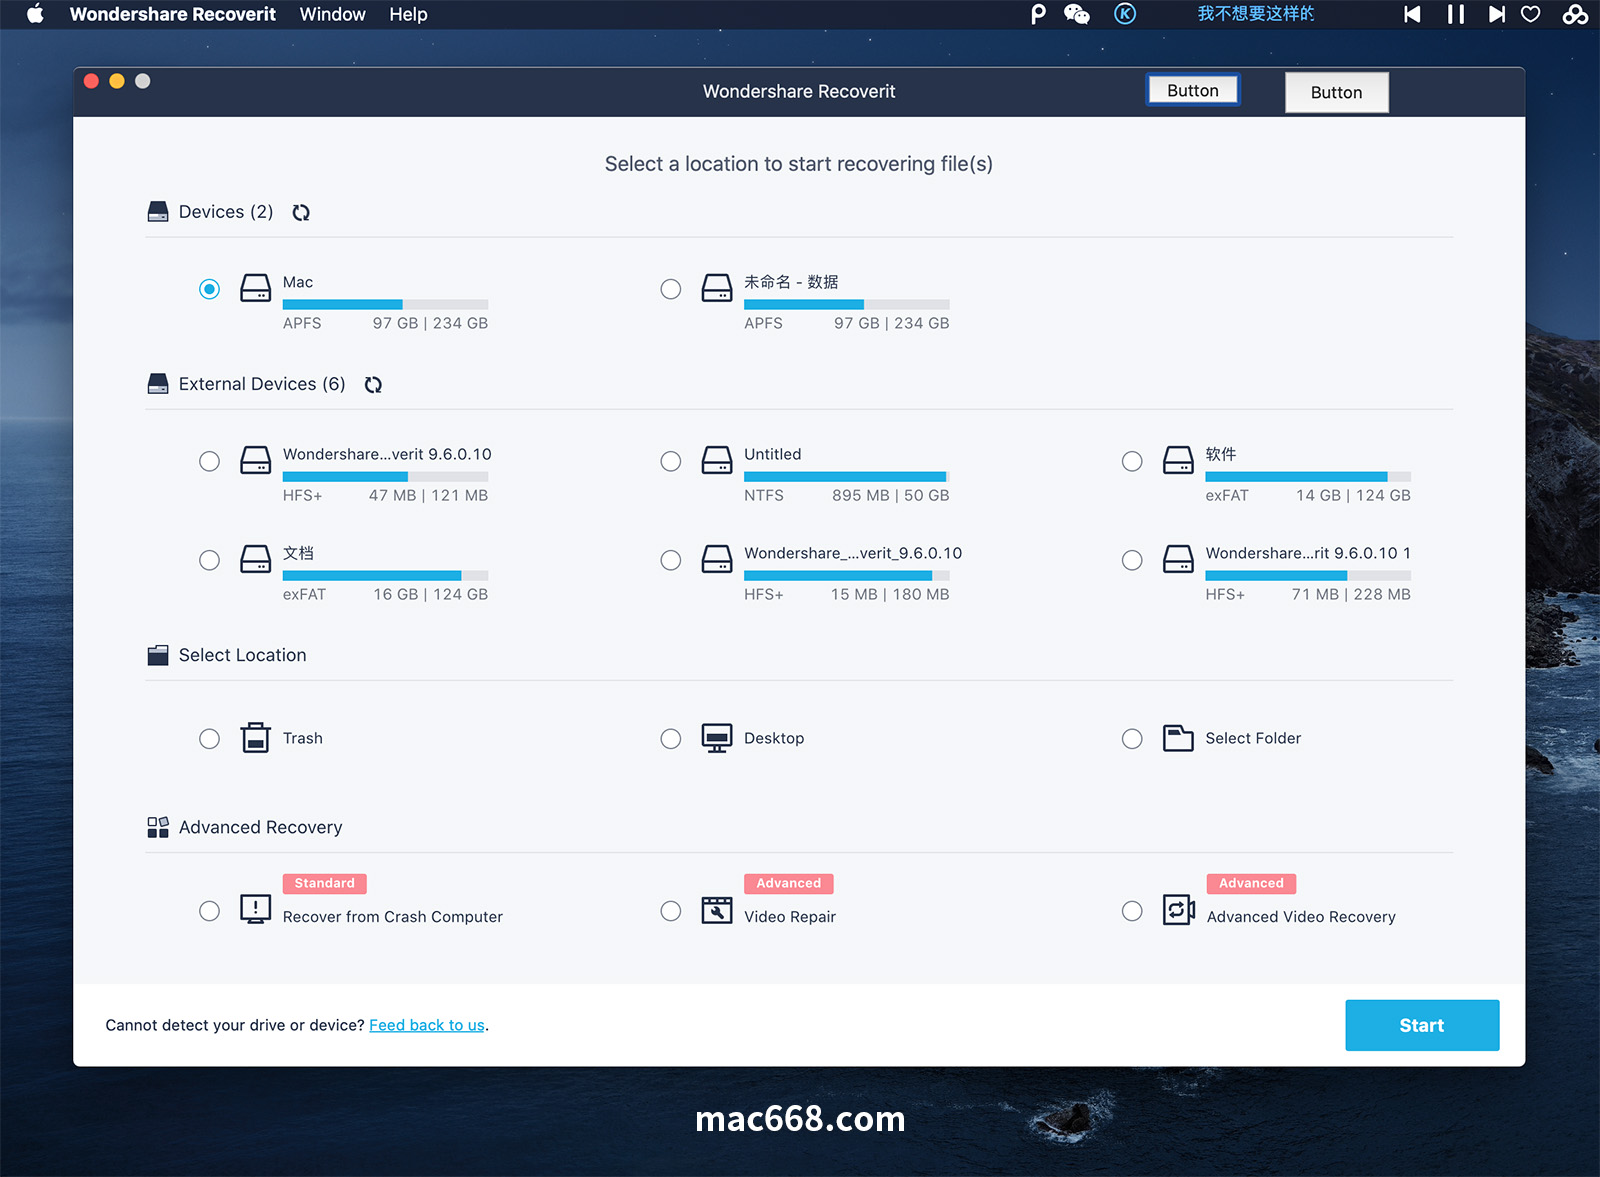Select the 文档 drive radio button
1600x1177 pixels.
pyautogui.click(x=209, y=560)
